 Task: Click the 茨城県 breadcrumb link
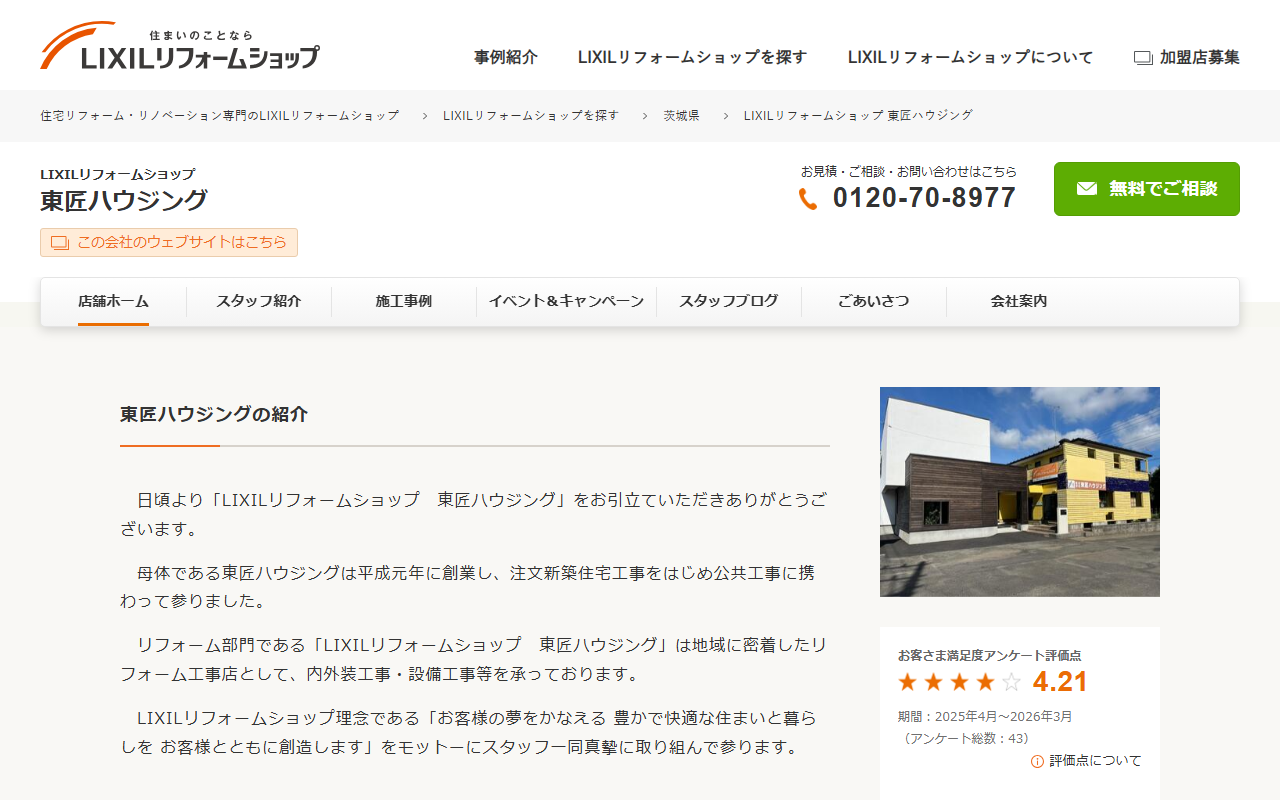click(682, 116)
